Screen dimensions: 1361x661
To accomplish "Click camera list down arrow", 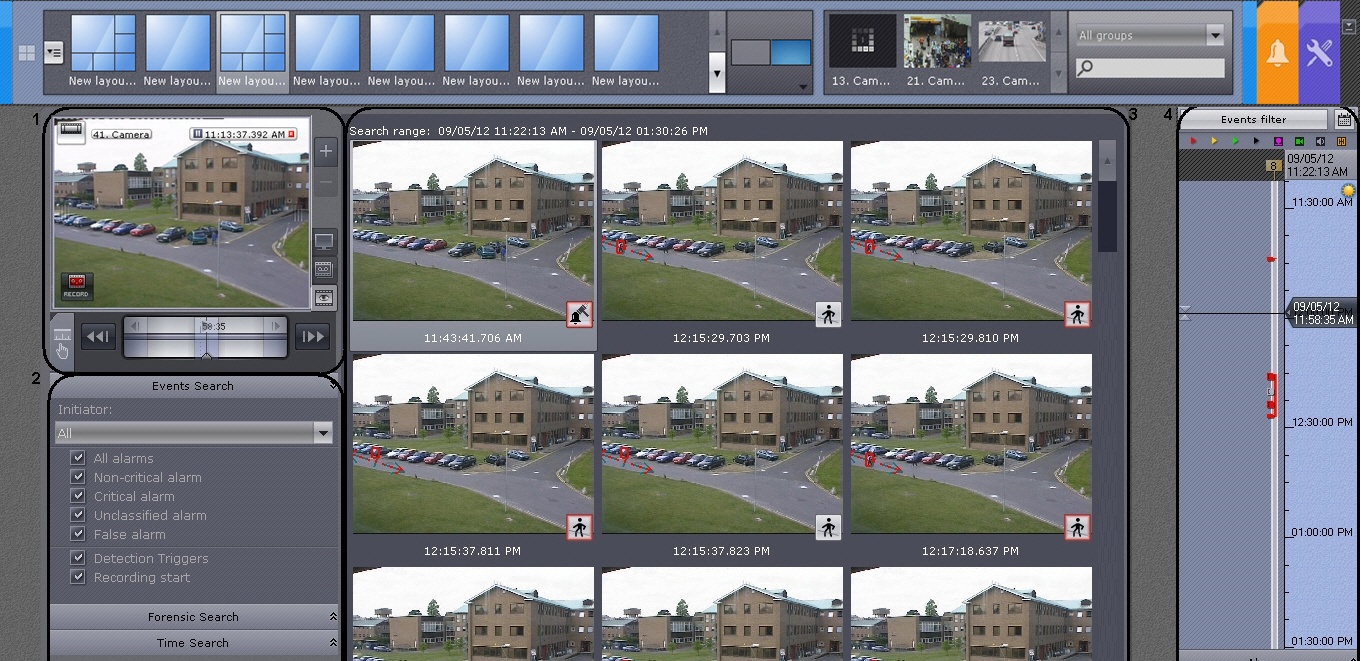I will tap(1059, 74).
